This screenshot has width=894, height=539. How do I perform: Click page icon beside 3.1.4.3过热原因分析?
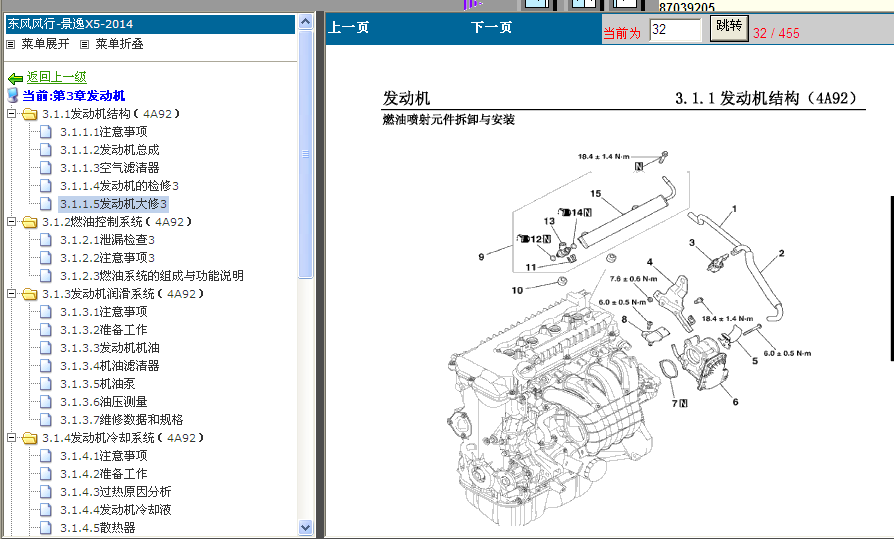click(x=46, y=492)
